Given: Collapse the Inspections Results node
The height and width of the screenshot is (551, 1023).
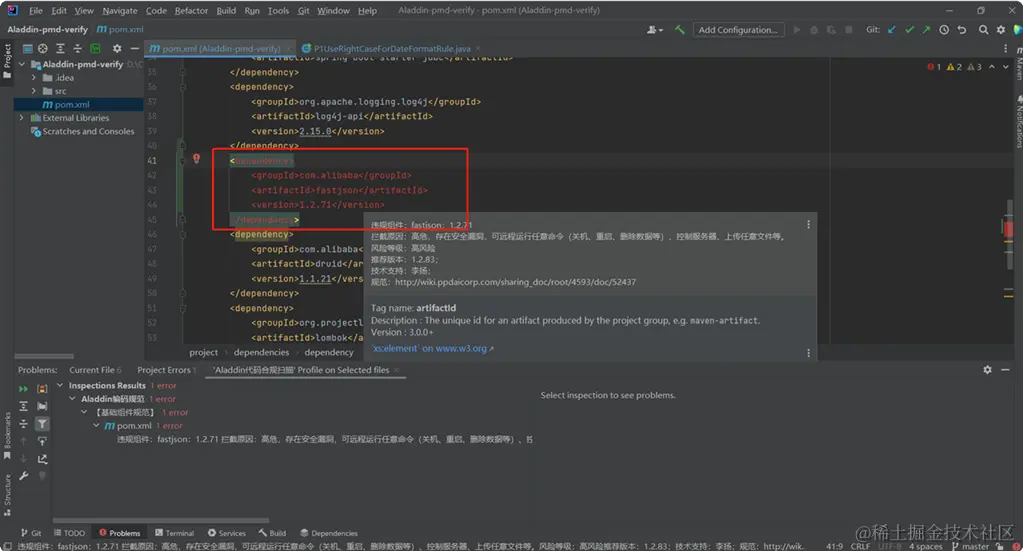Looking at the screenshot, I should (x=60, y=385).
